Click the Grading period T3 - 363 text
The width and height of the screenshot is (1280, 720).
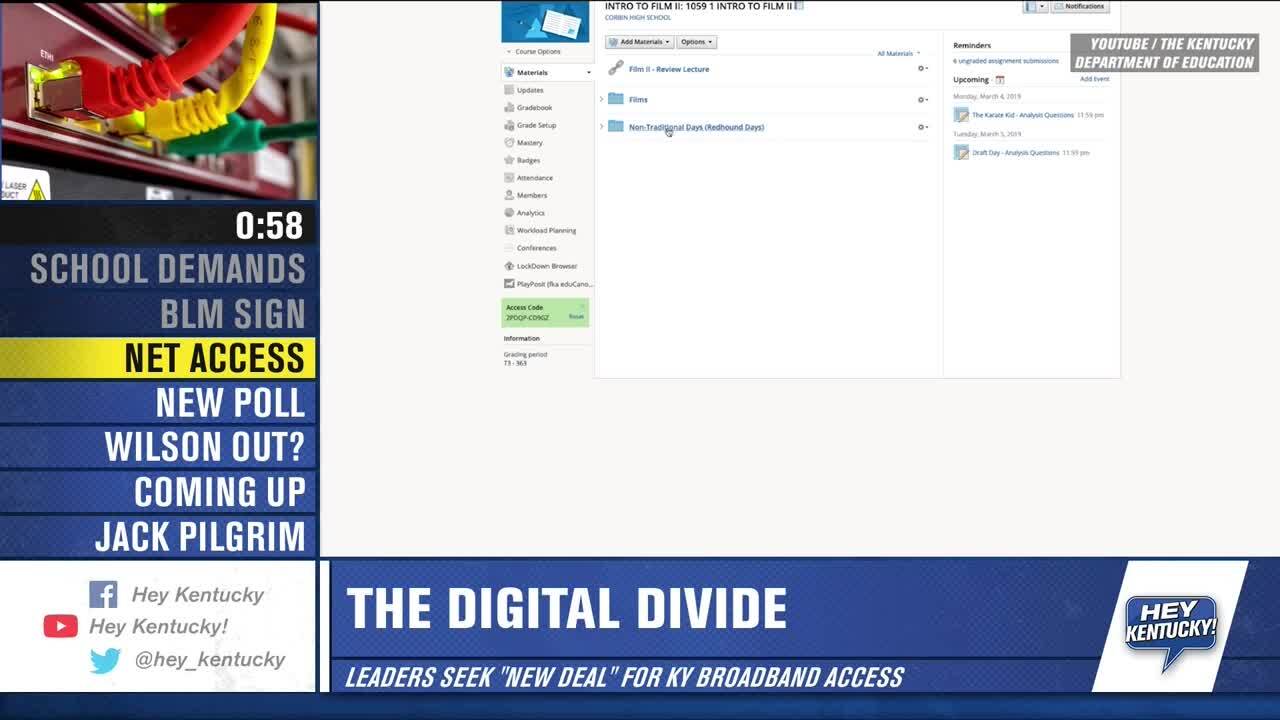tap(525, 359)
